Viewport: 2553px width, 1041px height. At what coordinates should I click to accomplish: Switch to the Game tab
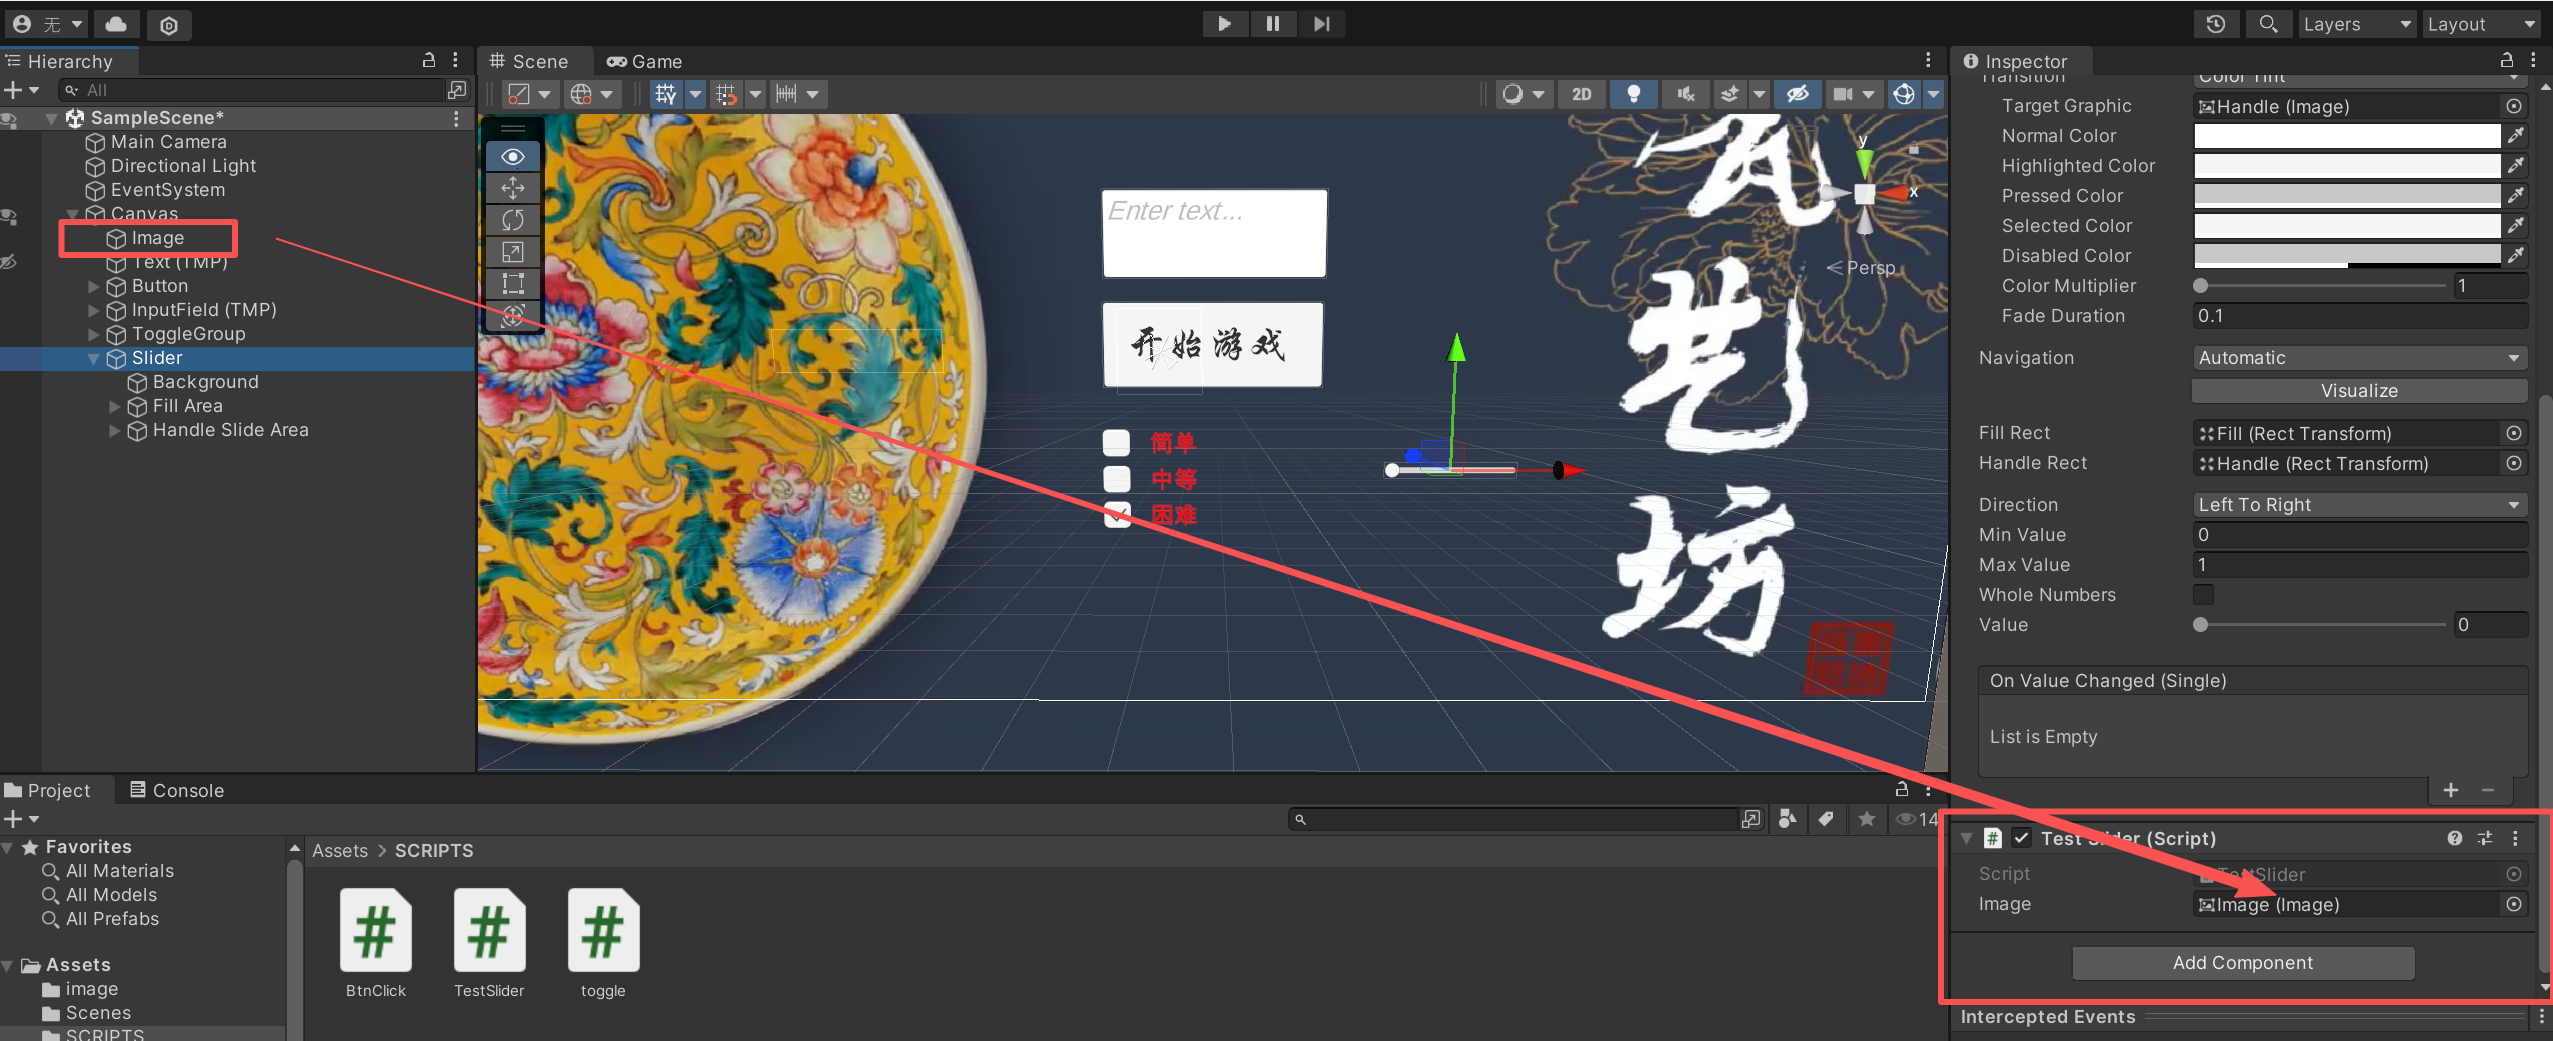[x=643, y=61]
